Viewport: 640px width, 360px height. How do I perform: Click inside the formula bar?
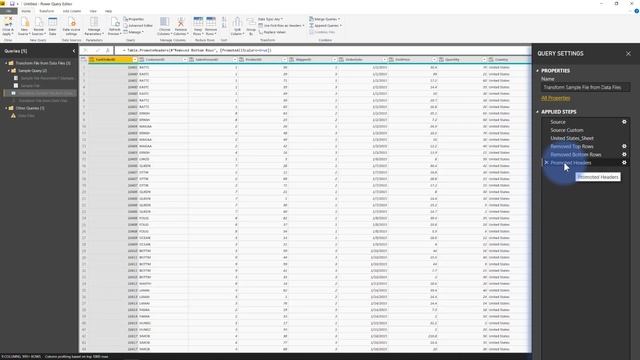[x=322, y=50]
